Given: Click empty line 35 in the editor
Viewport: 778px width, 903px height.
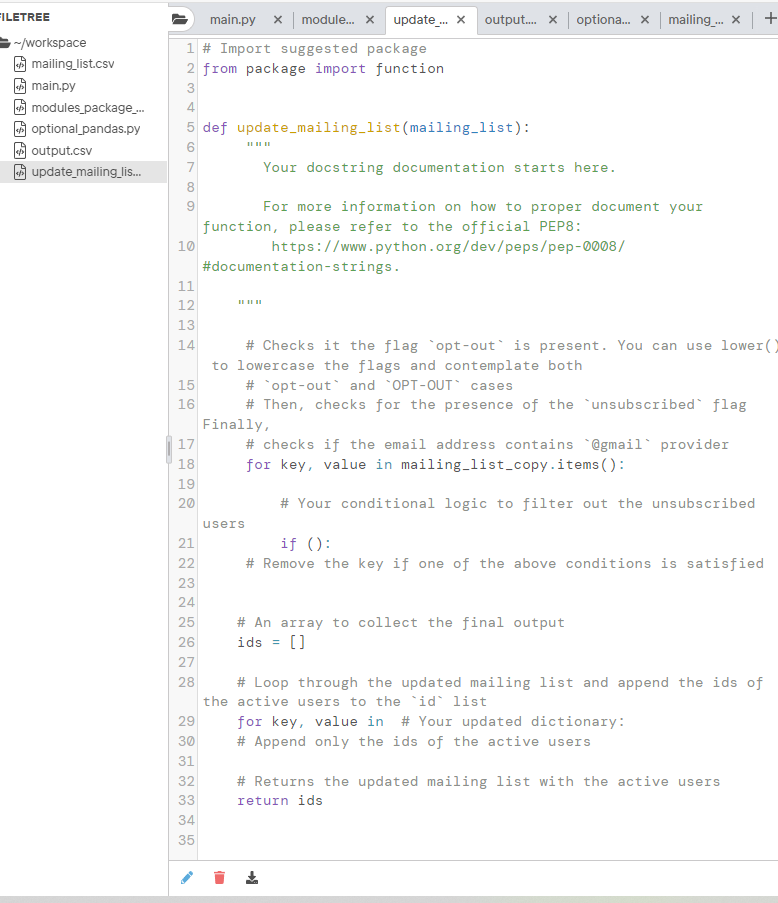Looking at the screenshot, I should [487, 840].
